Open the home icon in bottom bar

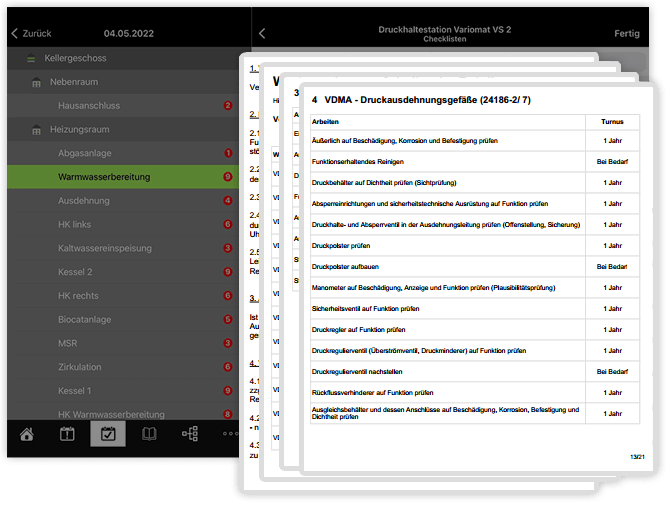point(27,434)
